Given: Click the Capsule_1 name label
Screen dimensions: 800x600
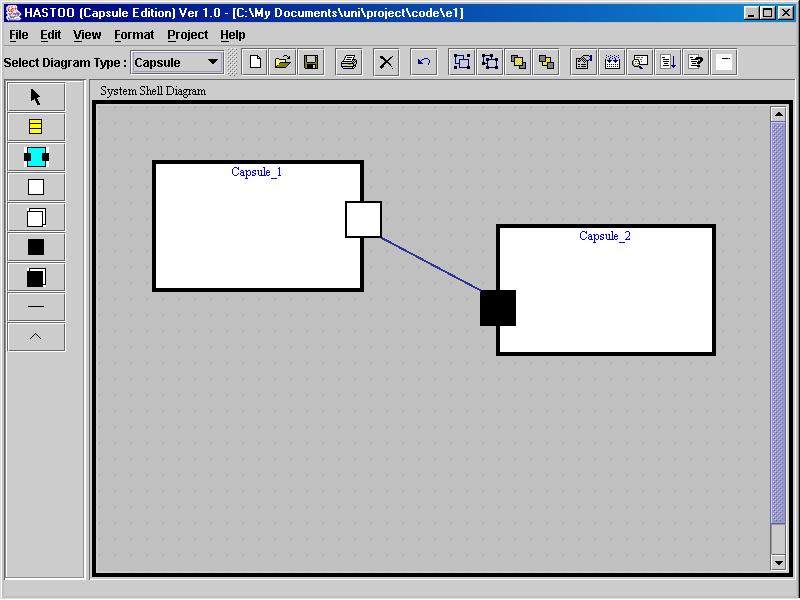Looking at the screenshot, I should (x=257, y=172).
